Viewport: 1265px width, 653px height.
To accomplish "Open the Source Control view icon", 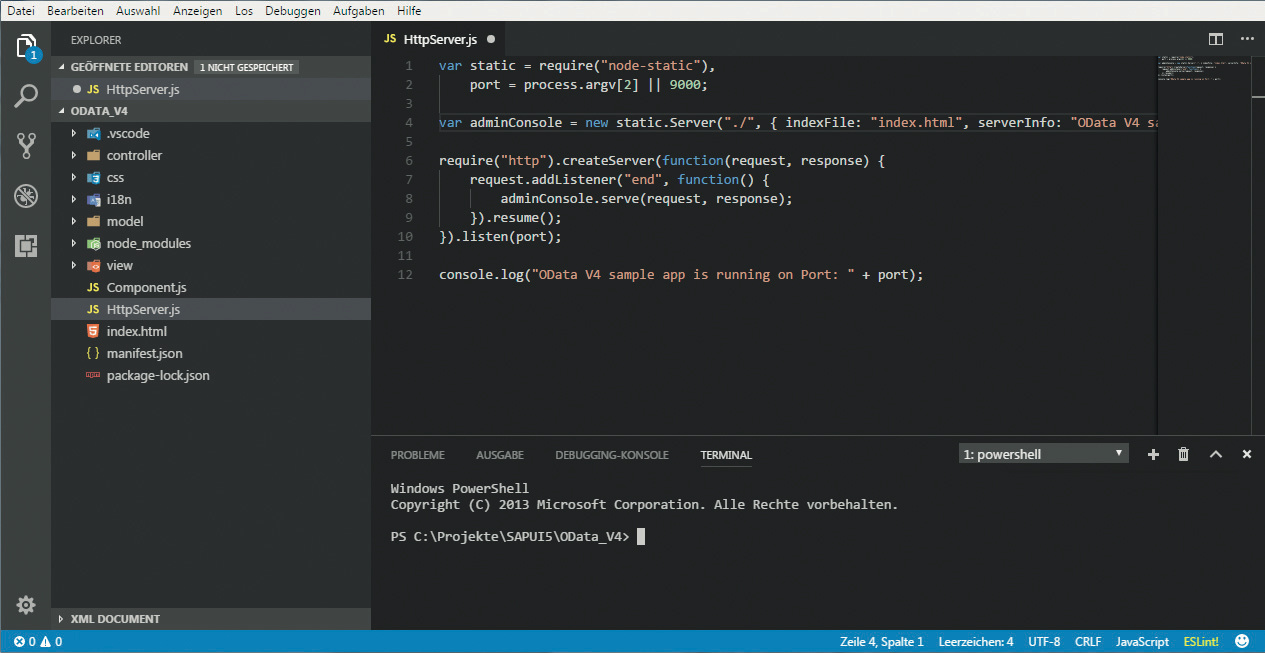I will [x=26, y=146].
